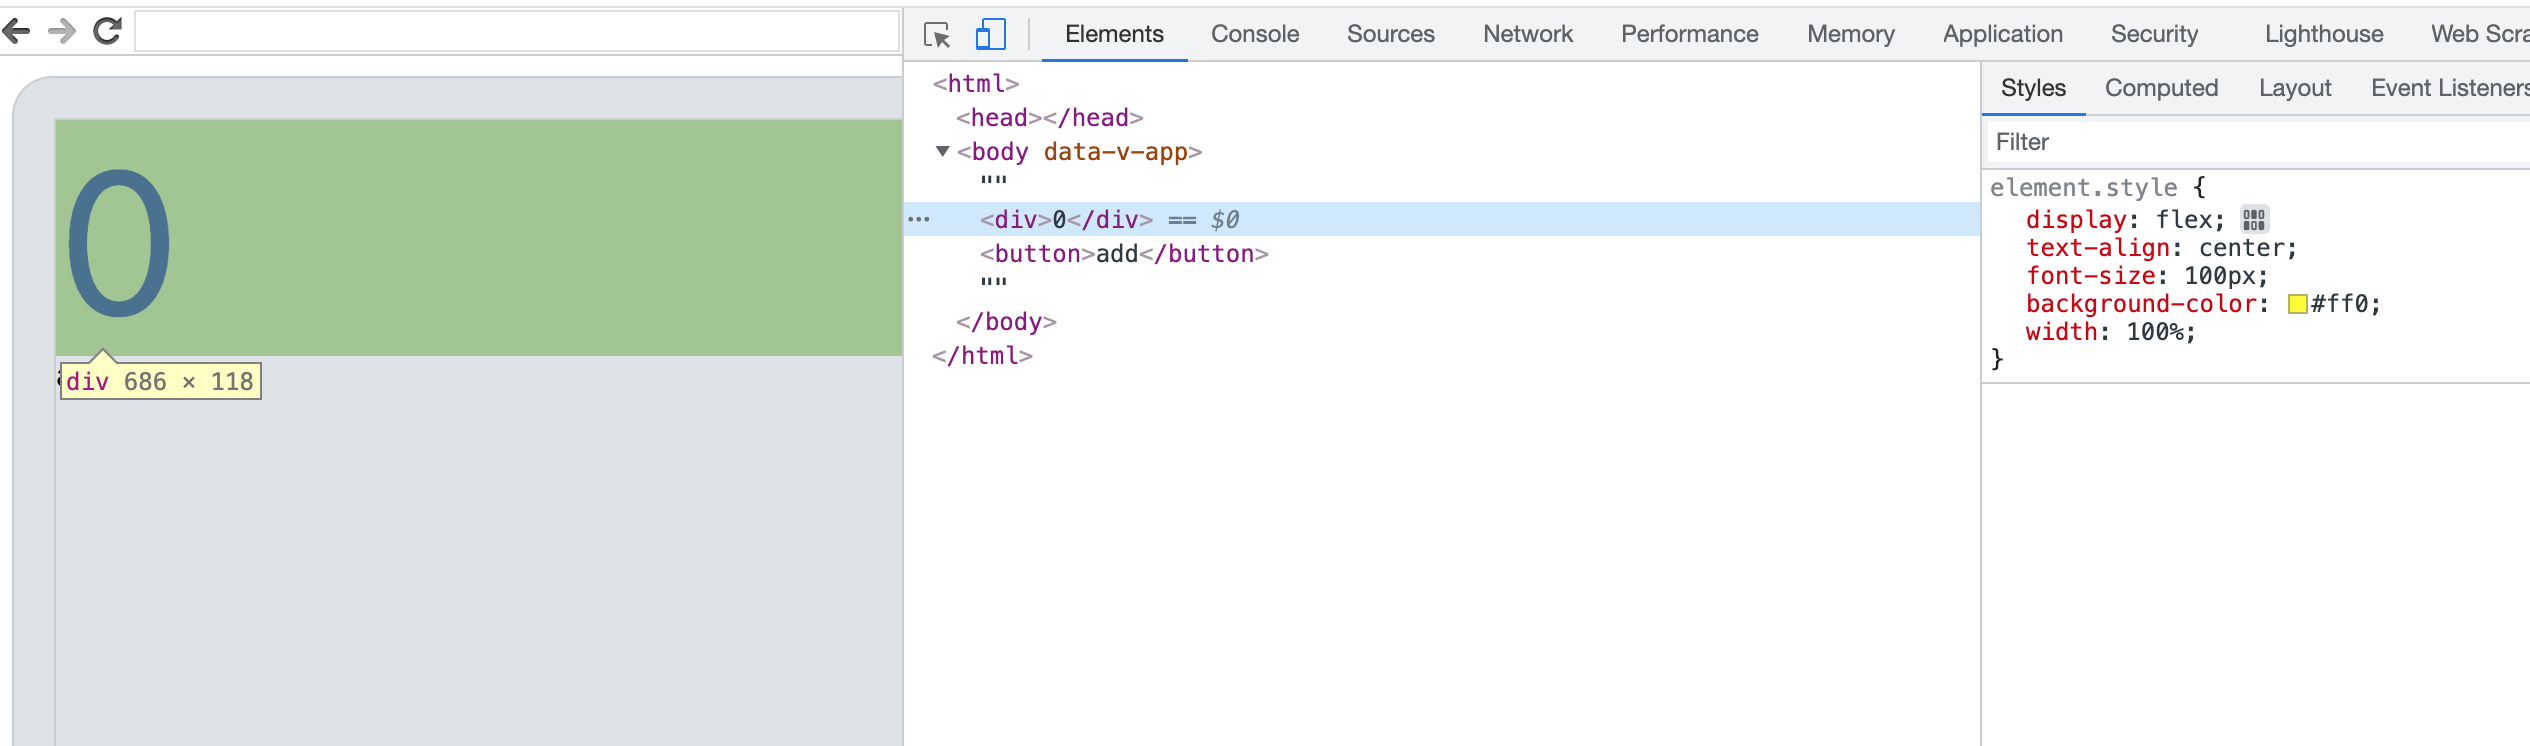Viewport: 2530px width, 746px height.
Task: Activate the inspect element picker icon
Action: point(937,35)
